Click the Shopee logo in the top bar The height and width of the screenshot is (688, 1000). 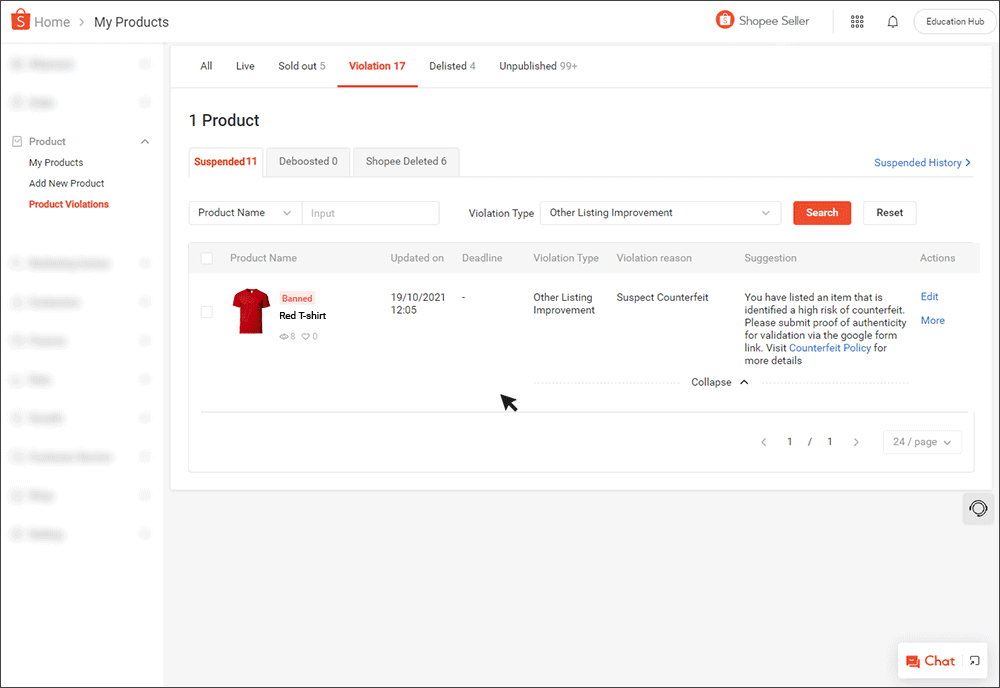click(18, 20)
